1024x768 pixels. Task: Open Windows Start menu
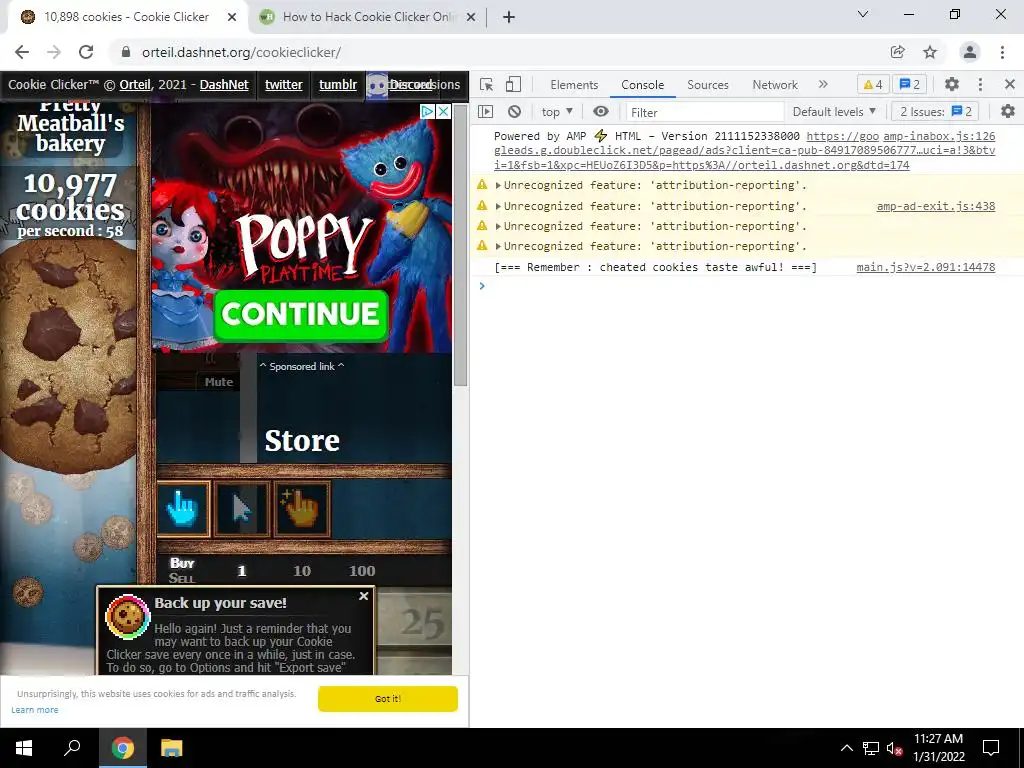(24, 748)
